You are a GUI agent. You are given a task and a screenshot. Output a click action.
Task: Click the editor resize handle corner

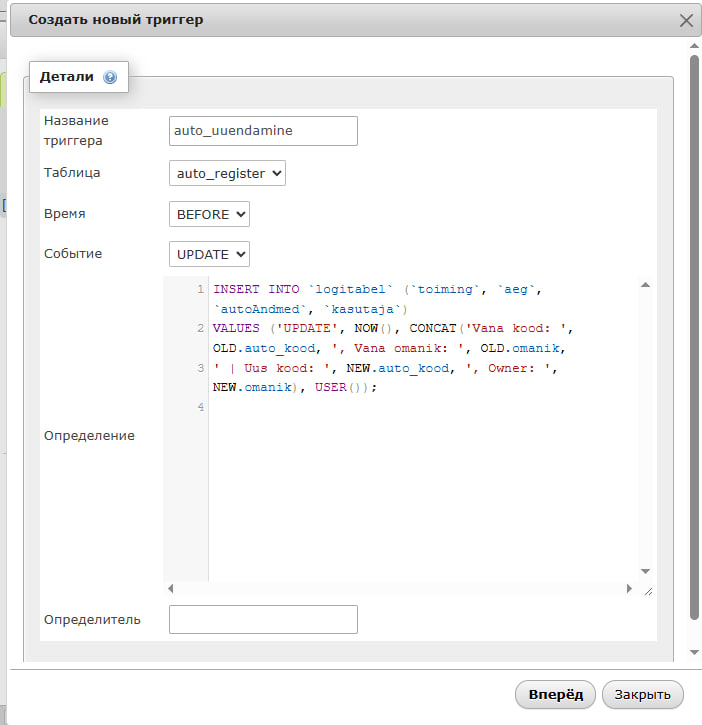pos(647,590)
